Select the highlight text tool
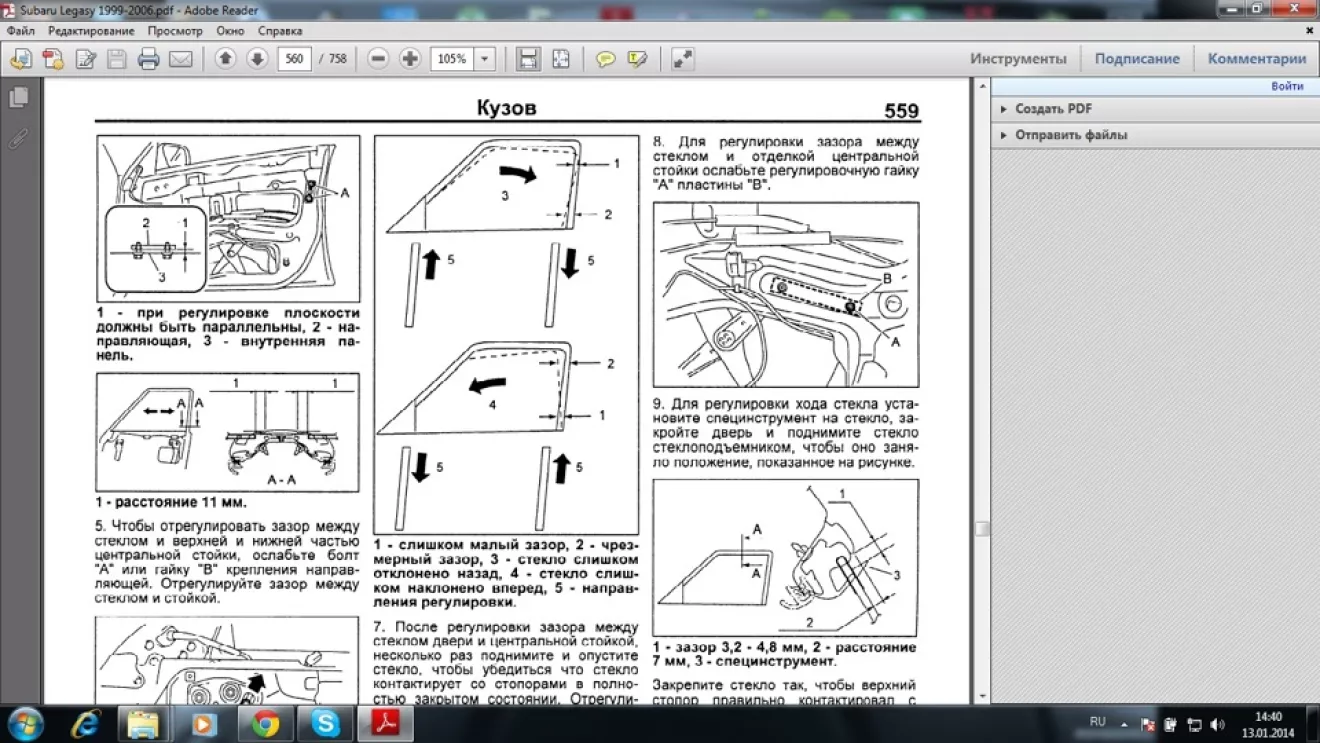This screenshot has height=743, width=1320. click(637, 60)
